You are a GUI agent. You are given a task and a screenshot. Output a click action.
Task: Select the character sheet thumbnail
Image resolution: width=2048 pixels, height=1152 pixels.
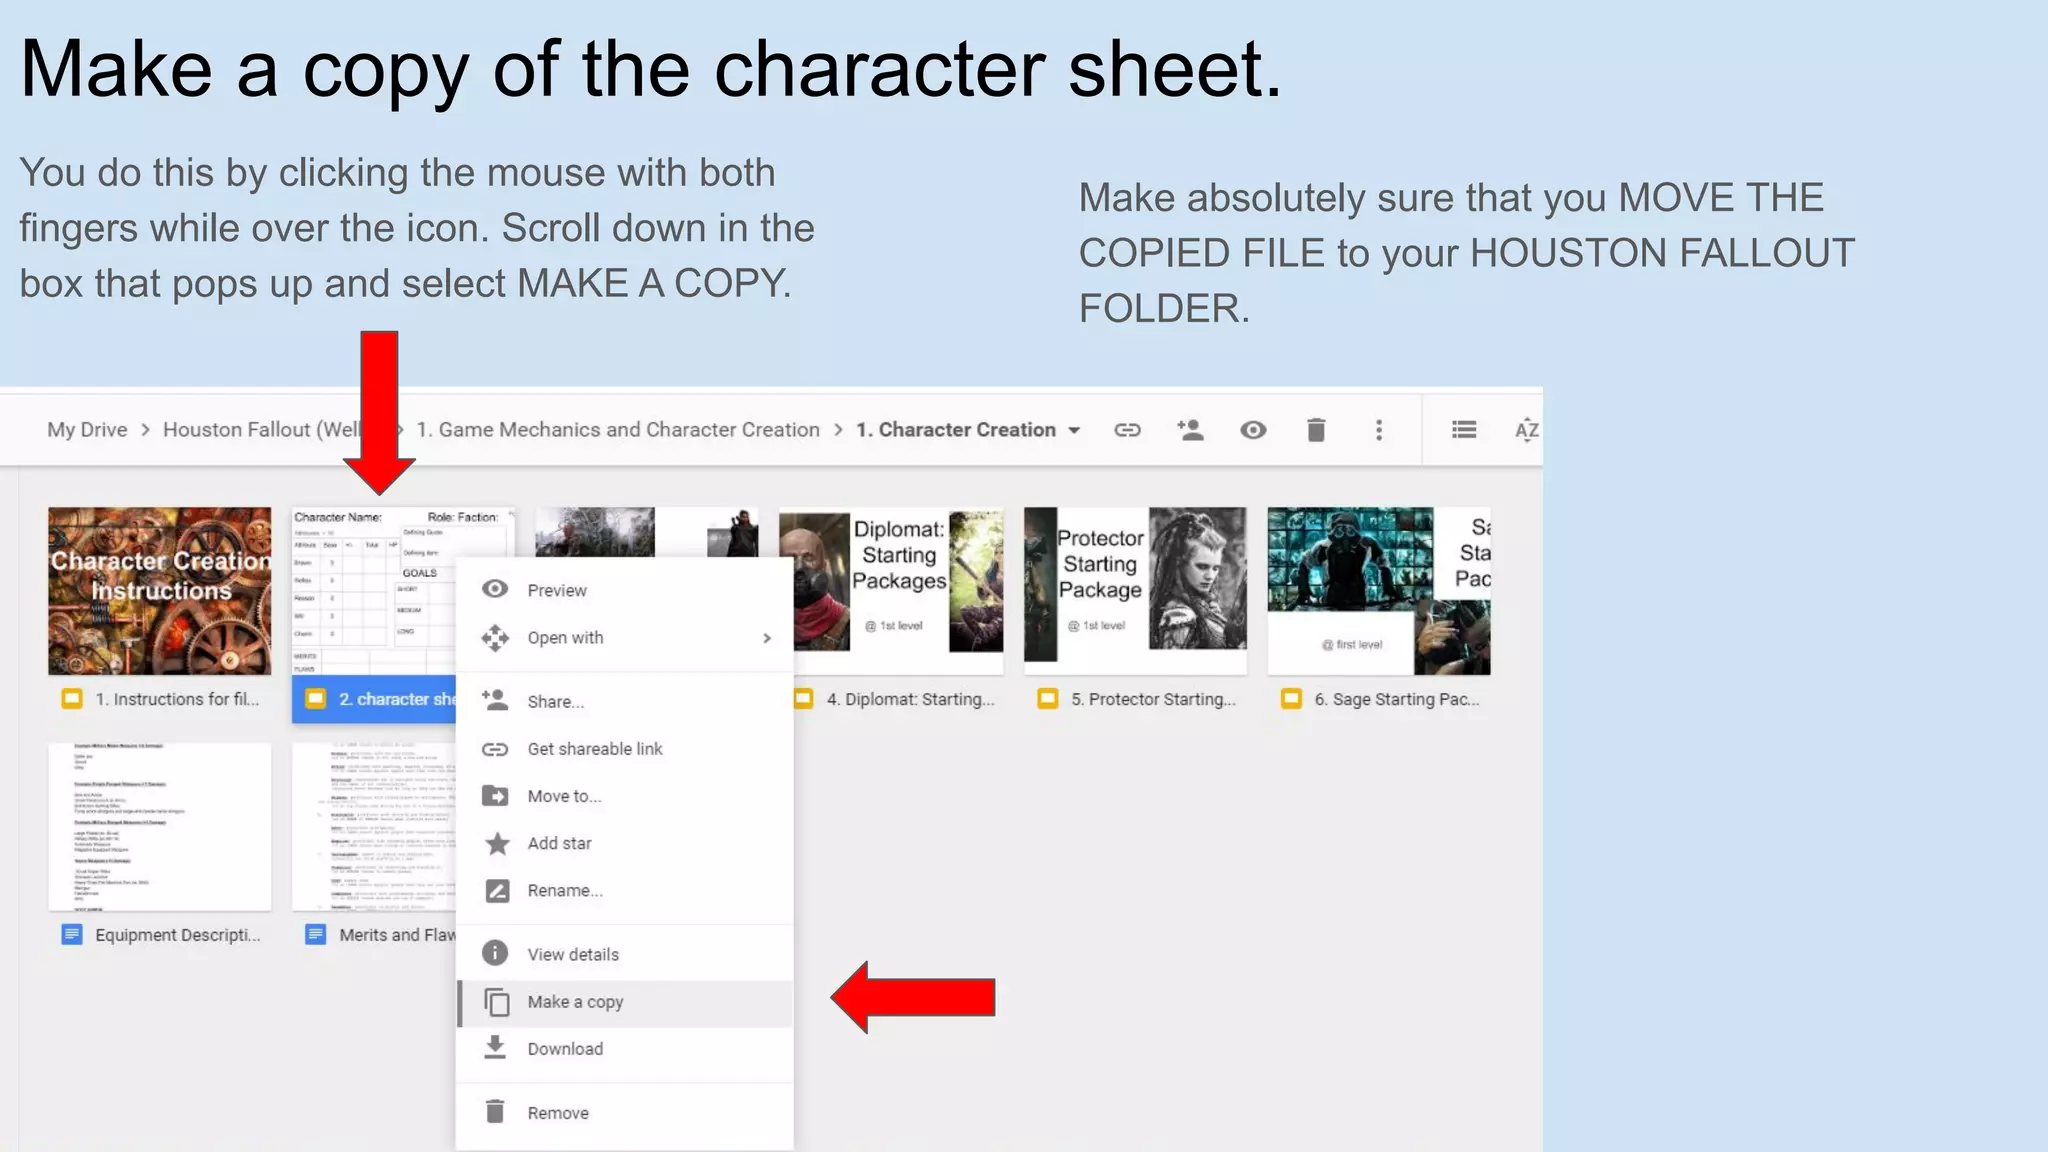(373, 590)
